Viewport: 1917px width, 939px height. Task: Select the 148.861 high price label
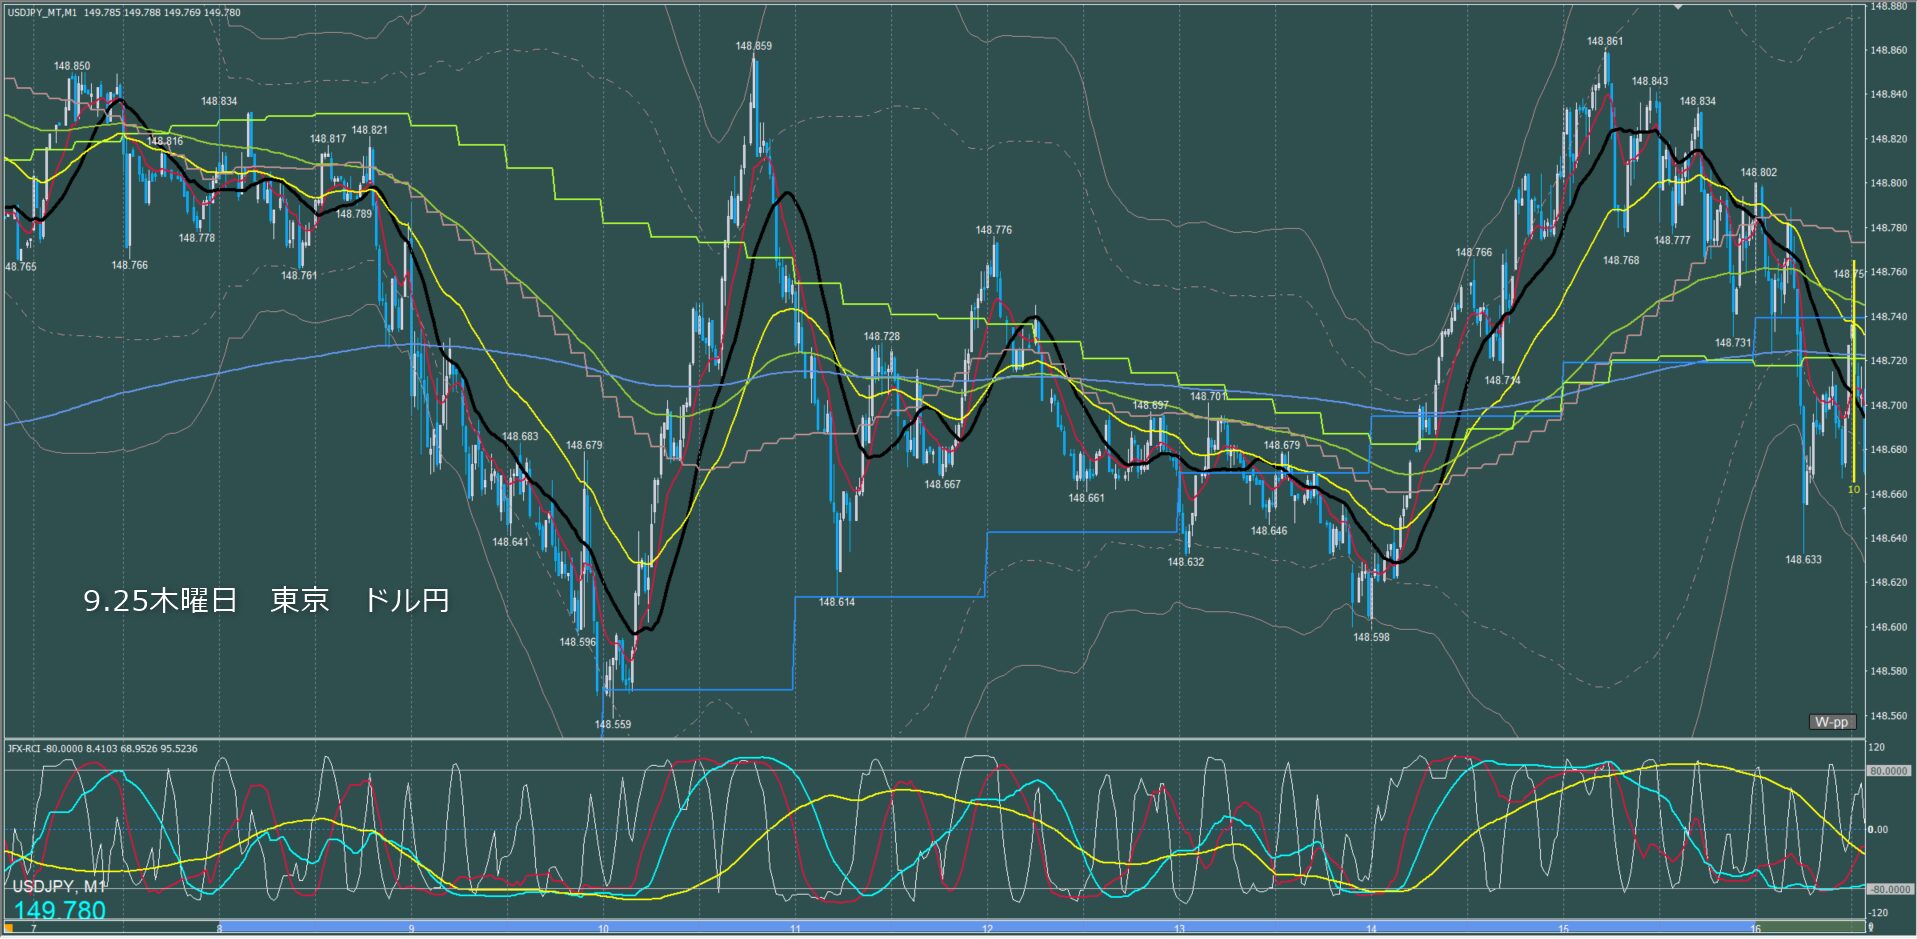pyautogui.click(x=1604, y=41)
